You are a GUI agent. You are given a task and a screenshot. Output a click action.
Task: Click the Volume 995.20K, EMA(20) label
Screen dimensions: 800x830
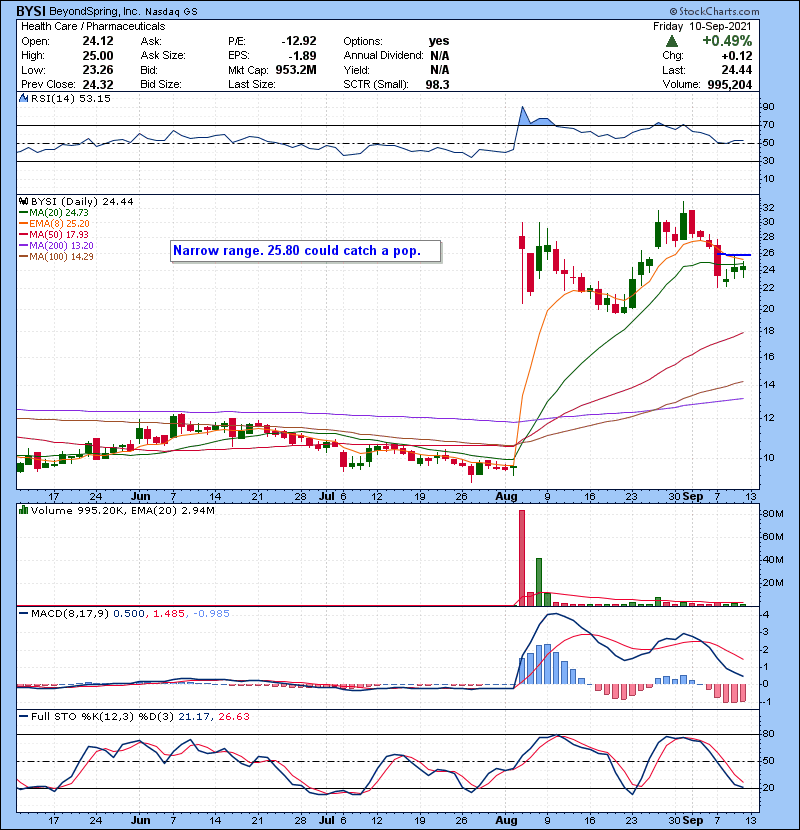tap(123, 511)
